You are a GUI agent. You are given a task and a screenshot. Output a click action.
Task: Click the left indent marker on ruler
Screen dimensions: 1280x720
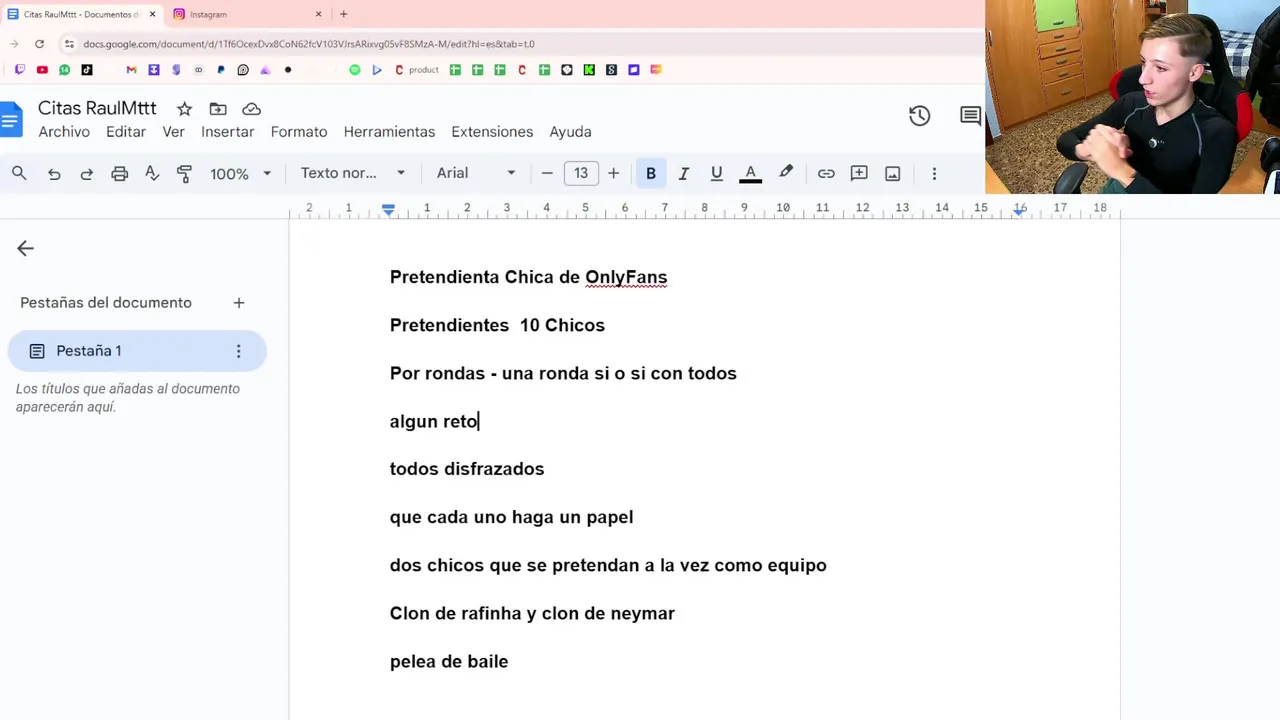point(388,210)
